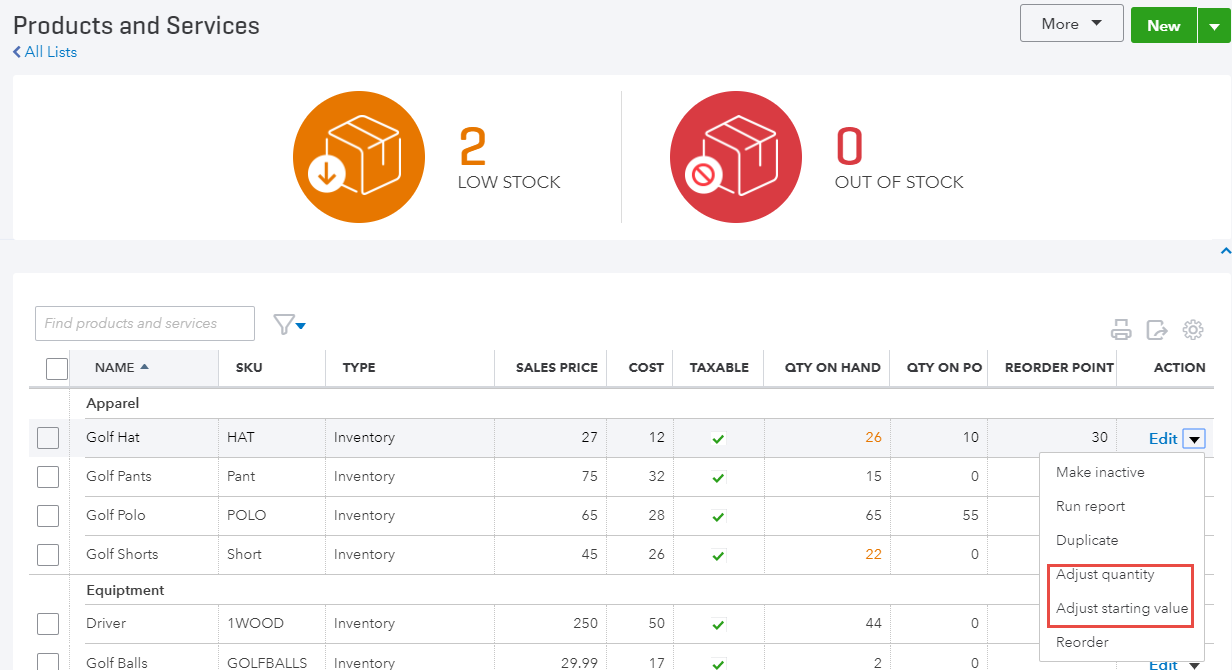Open table settings with the gear icon

point(1193,330)
